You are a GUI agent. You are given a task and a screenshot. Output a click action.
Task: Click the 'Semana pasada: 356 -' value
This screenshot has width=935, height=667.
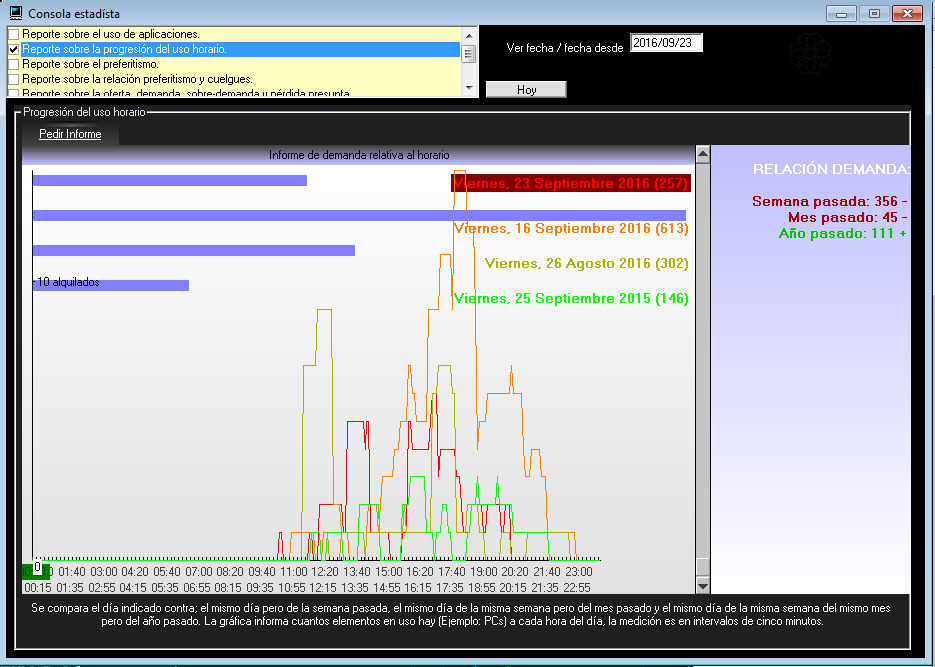(x=829, y=201)
